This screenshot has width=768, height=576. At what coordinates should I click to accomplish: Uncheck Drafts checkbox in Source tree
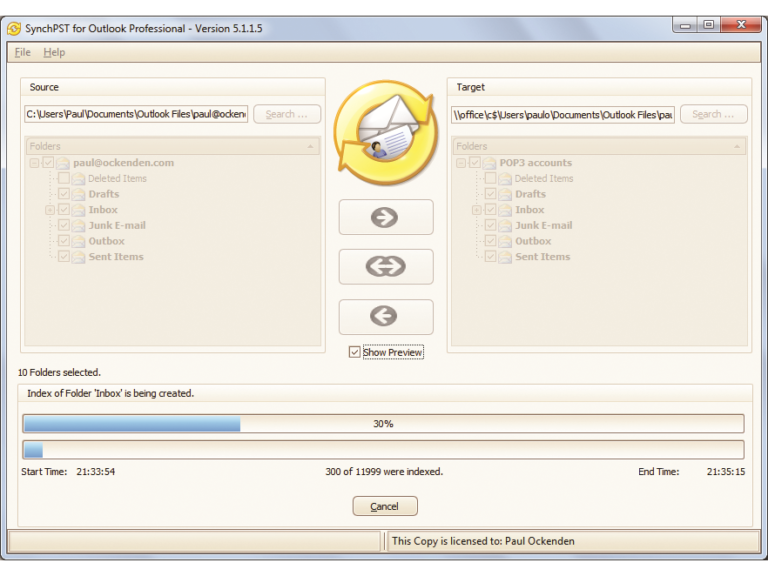pyautogui.click(x=64, y=194)
